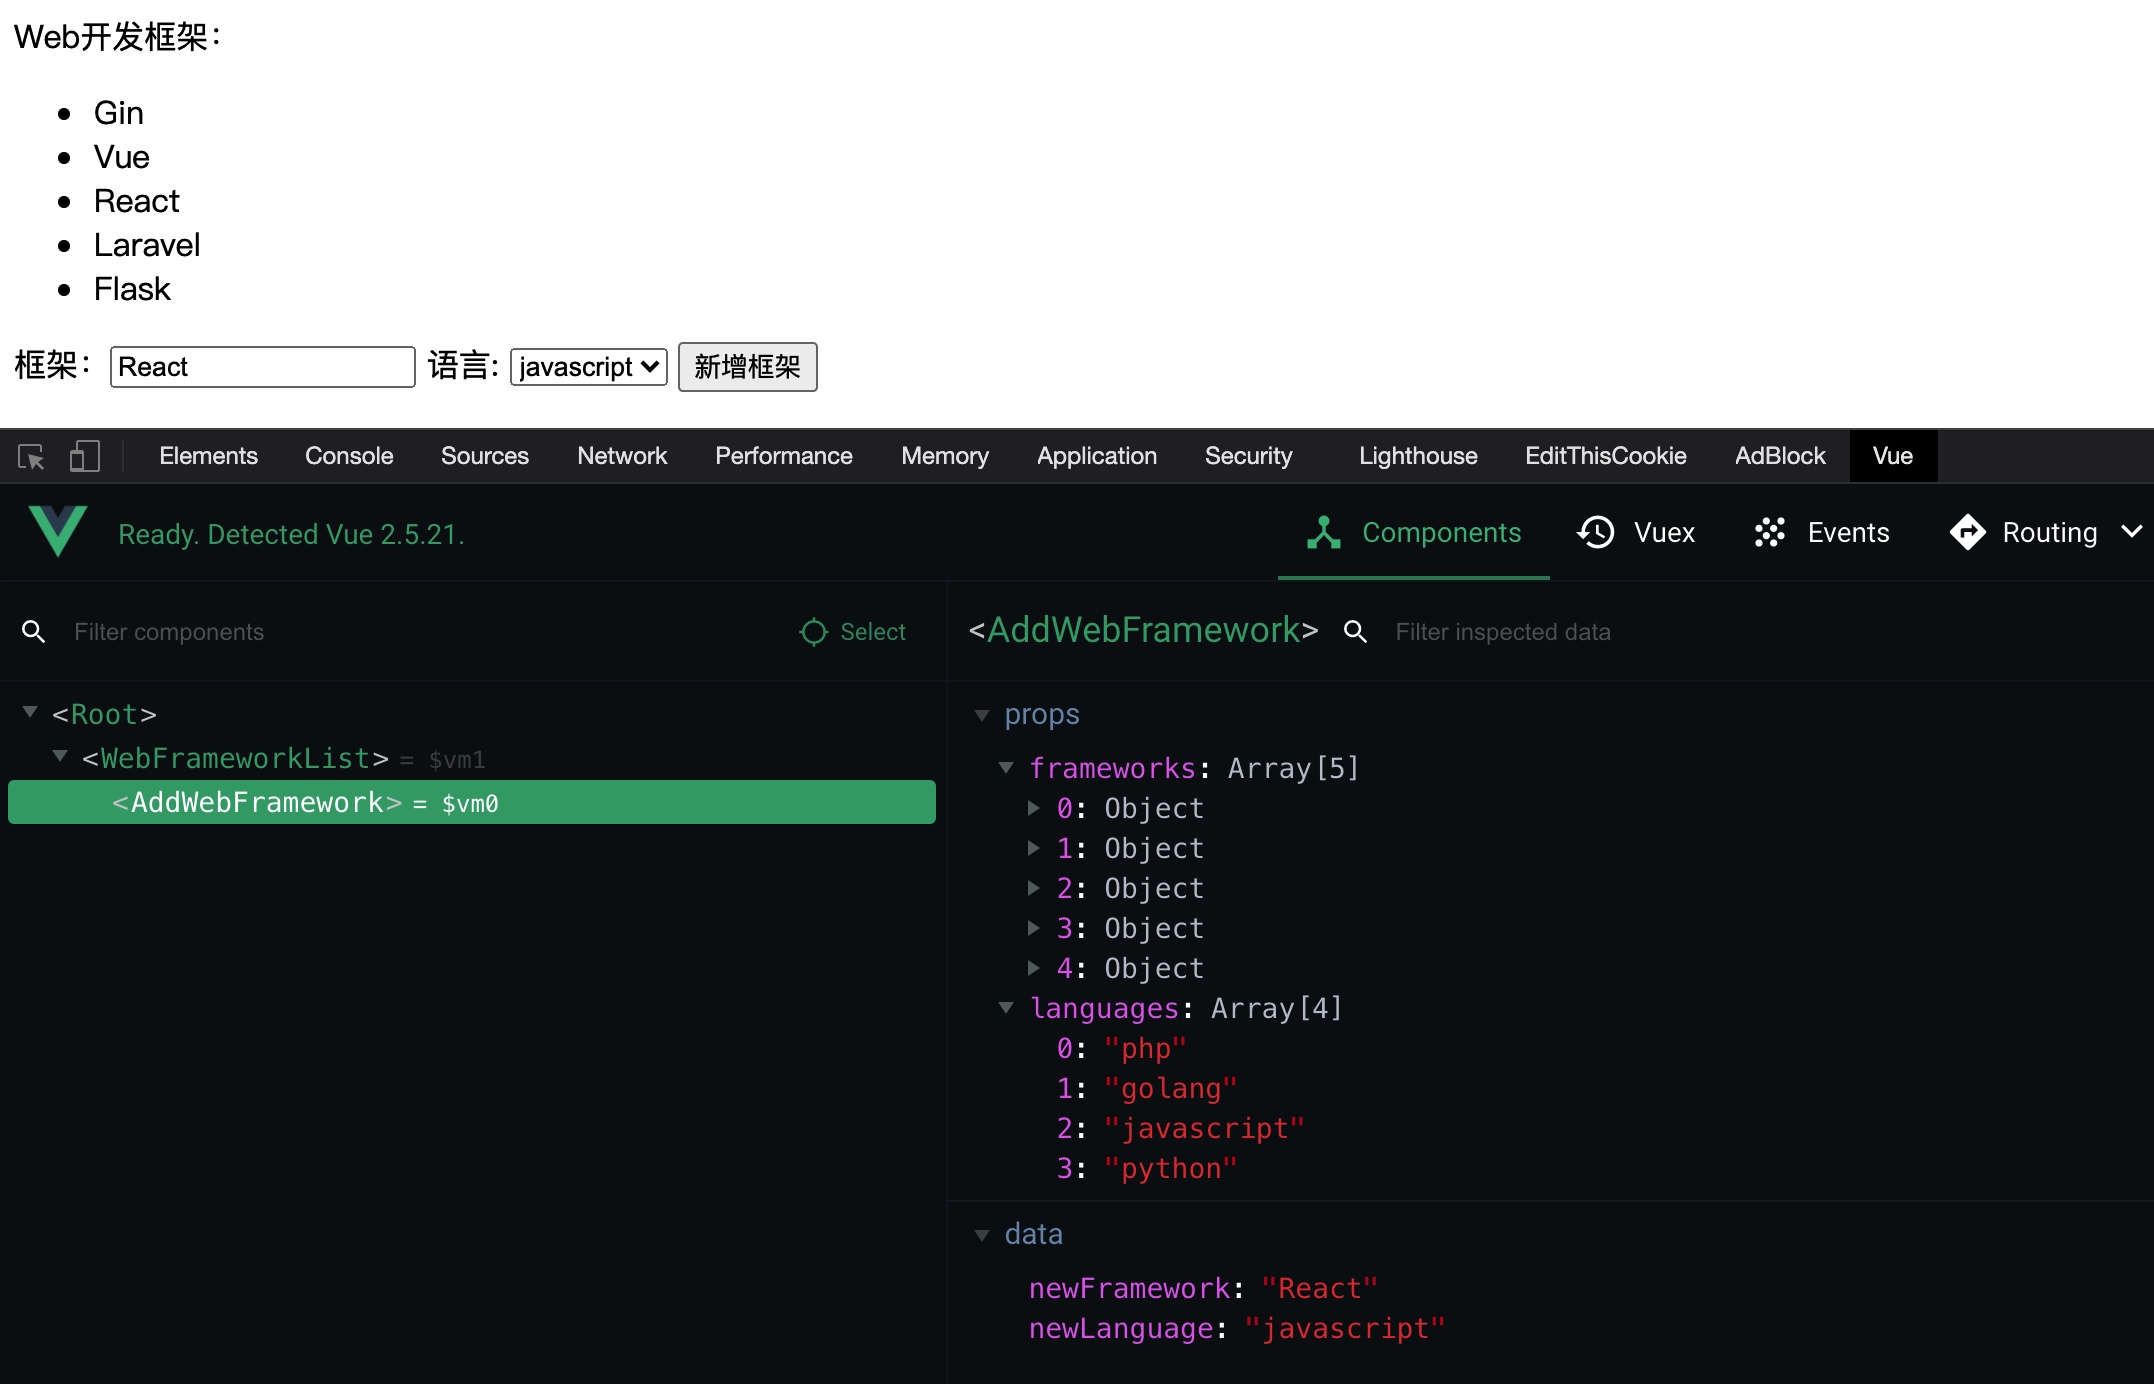Open the Routing dropdown chevron
The width and height of the screenshot is (2154, 1384).
[2131, 532]
